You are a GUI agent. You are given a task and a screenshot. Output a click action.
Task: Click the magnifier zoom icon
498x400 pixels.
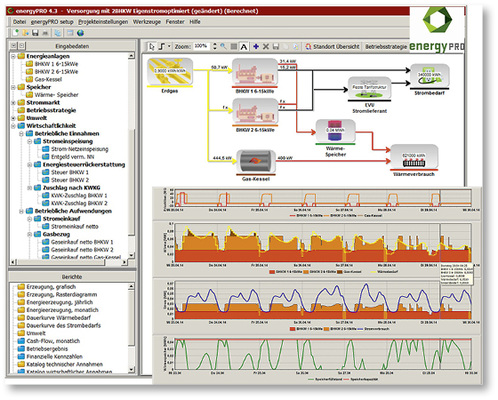point(223,46)
